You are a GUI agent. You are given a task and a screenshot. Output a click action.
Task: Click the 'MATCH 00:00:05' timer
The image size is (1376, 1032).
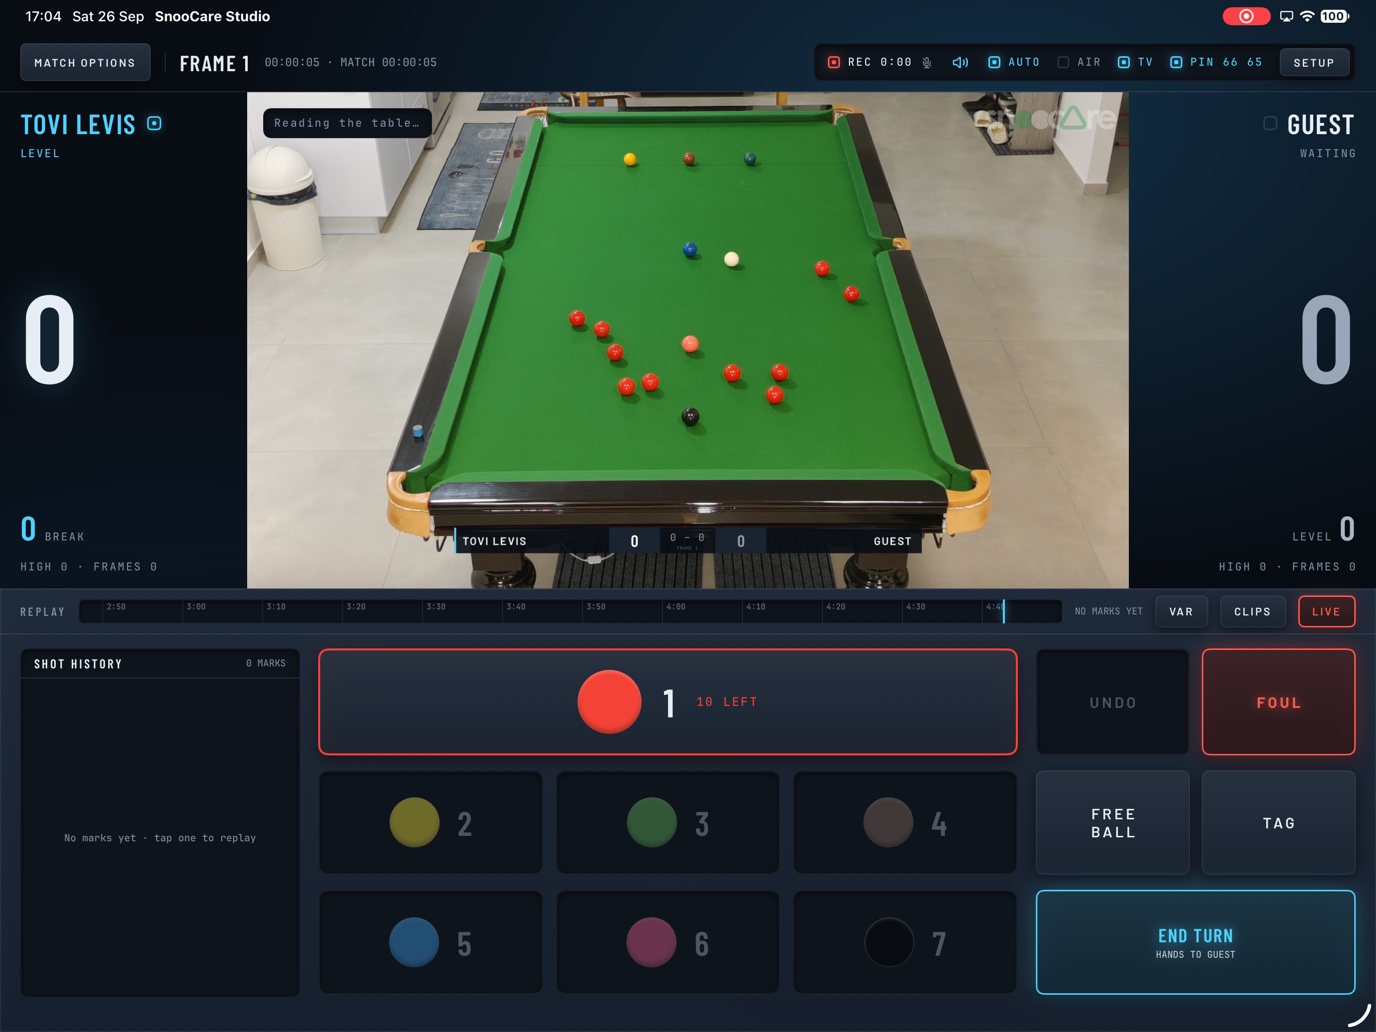388,62
